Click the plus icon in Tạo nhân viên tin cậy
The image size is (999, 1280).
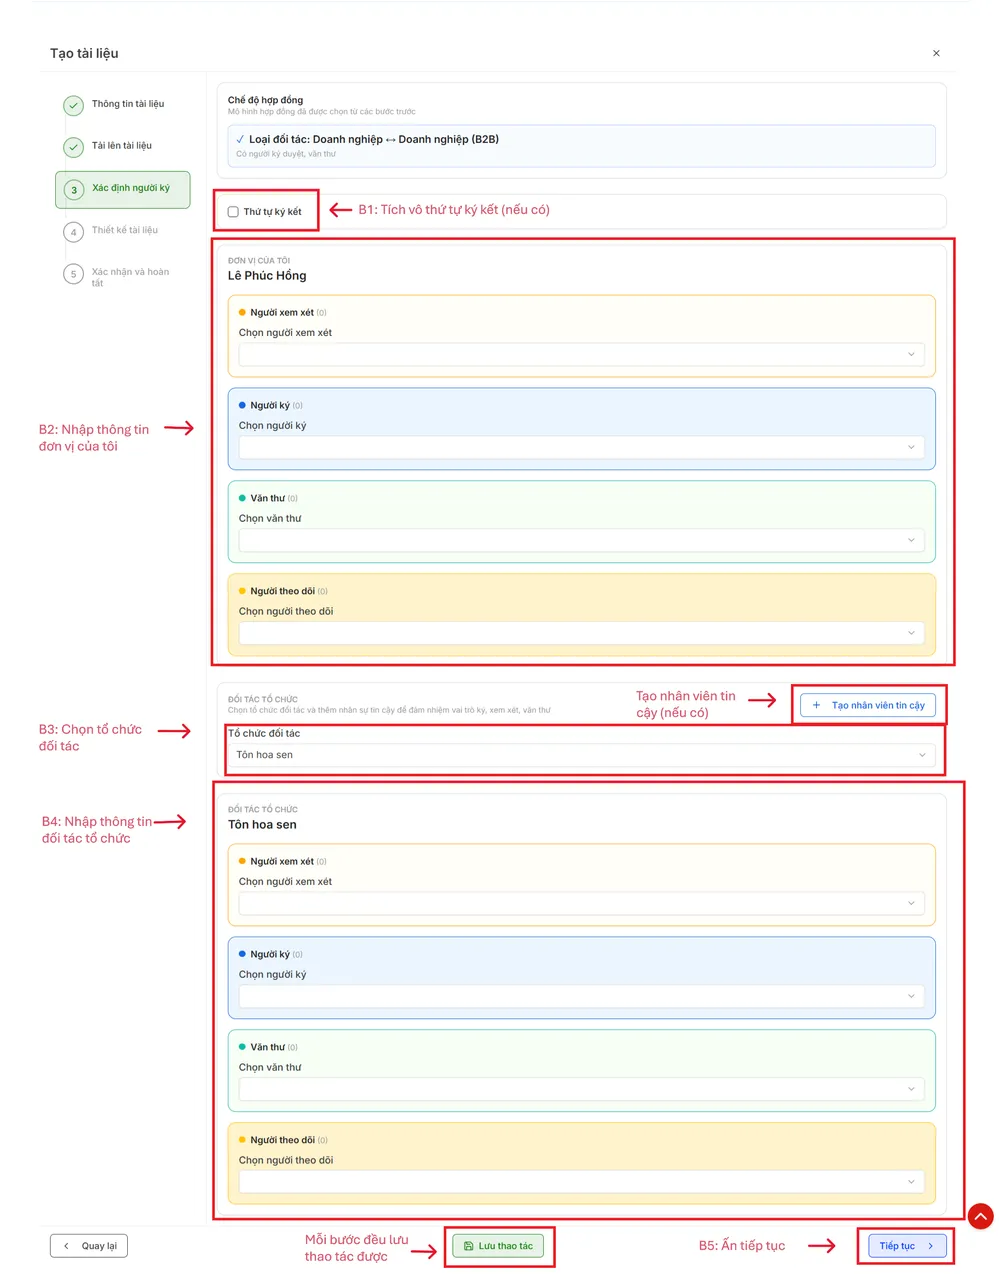(x=816, y=705)
